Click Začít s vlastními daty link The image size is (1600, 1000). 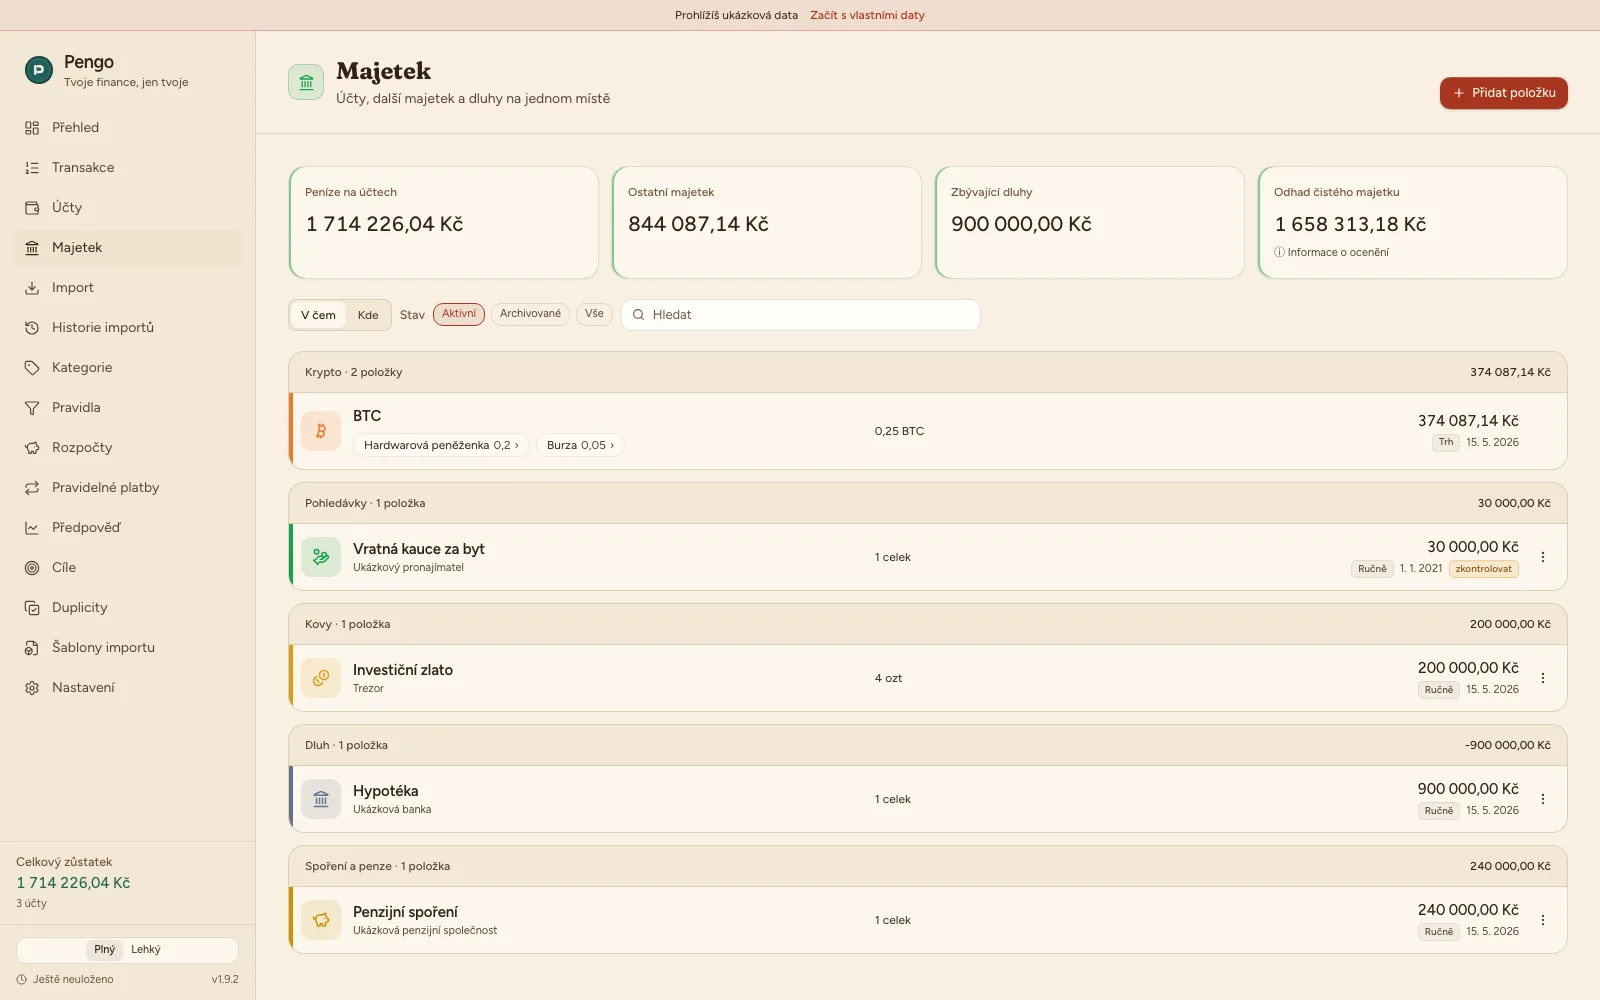[x=867, y=15]
